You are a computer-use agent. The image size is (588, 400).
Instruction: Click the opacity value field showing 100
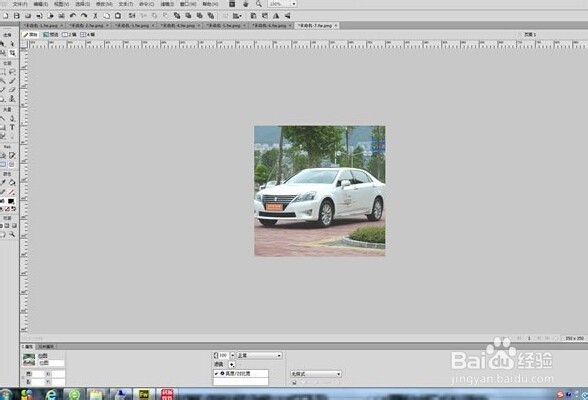tap(224, 355)
